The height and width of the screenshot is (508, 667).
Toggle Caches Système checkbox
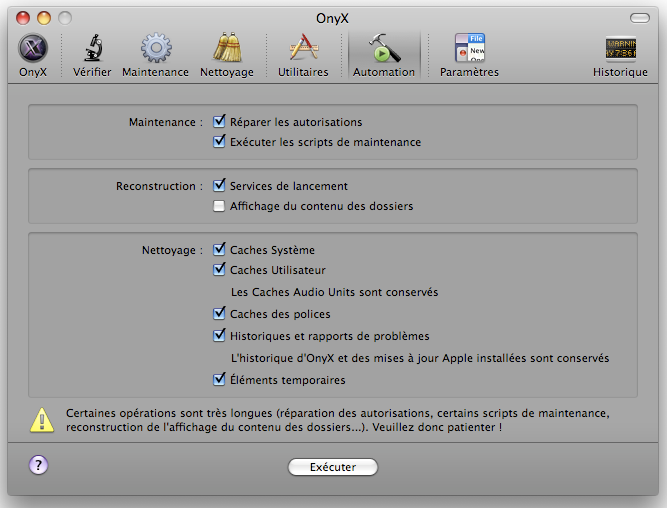(219, 249)
